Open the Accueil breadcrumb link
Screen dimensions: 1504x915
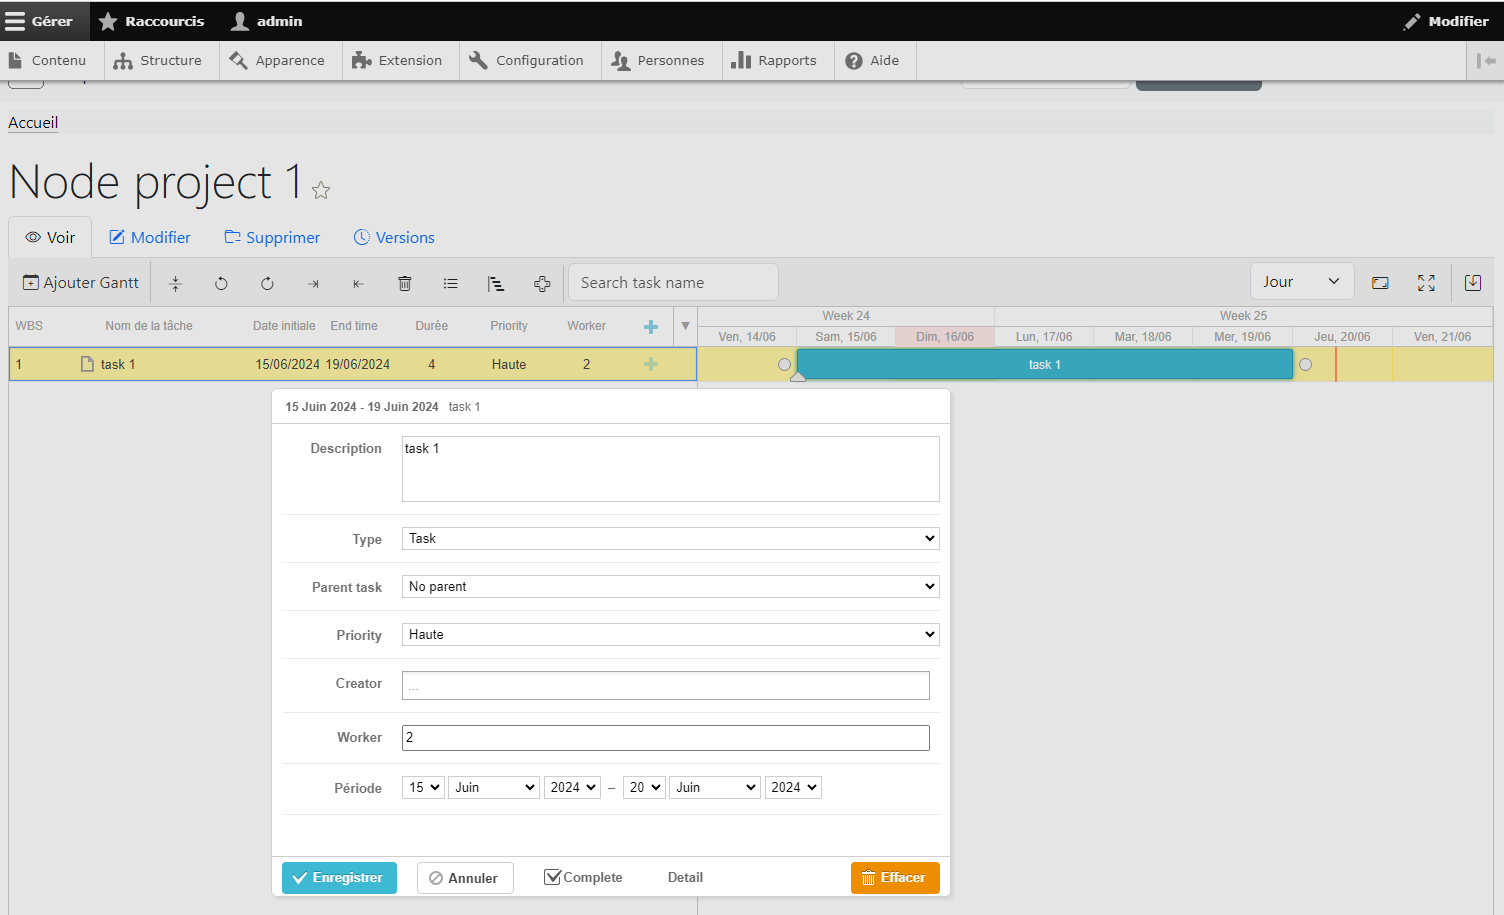[33, 122]
